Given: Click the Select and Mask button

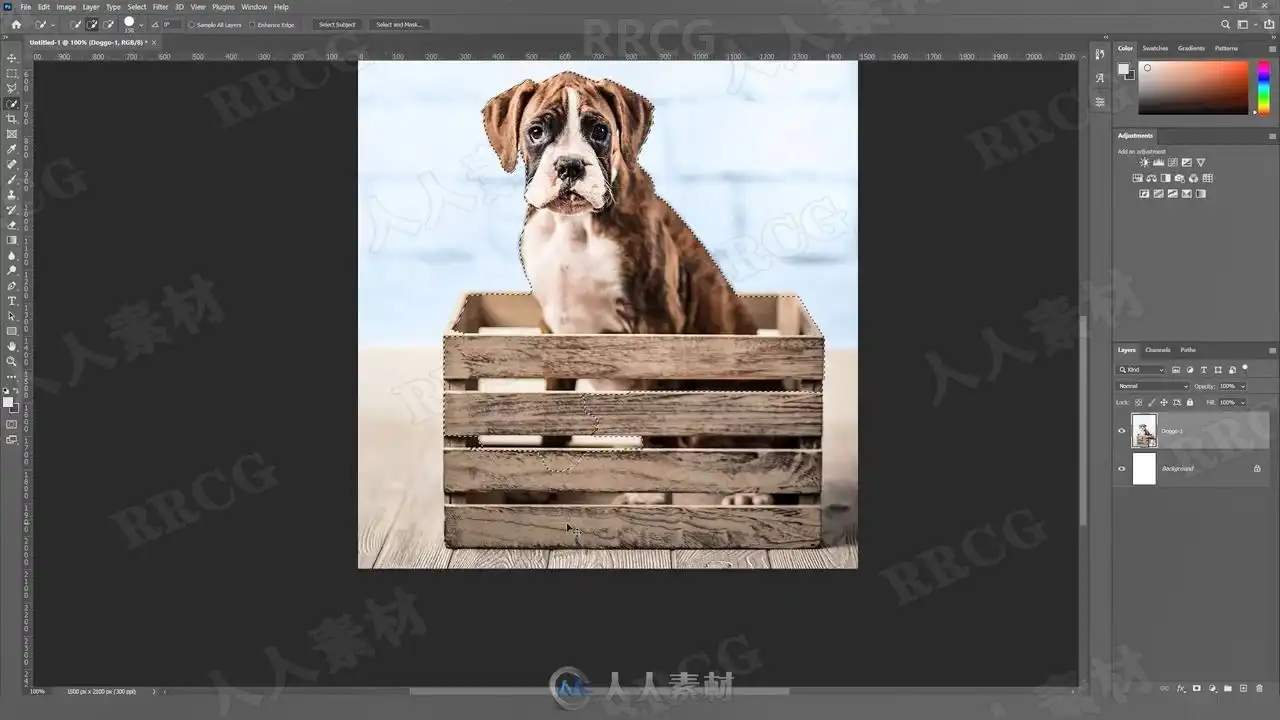Looking at the screenshot, I should click(x=399, y=24).
